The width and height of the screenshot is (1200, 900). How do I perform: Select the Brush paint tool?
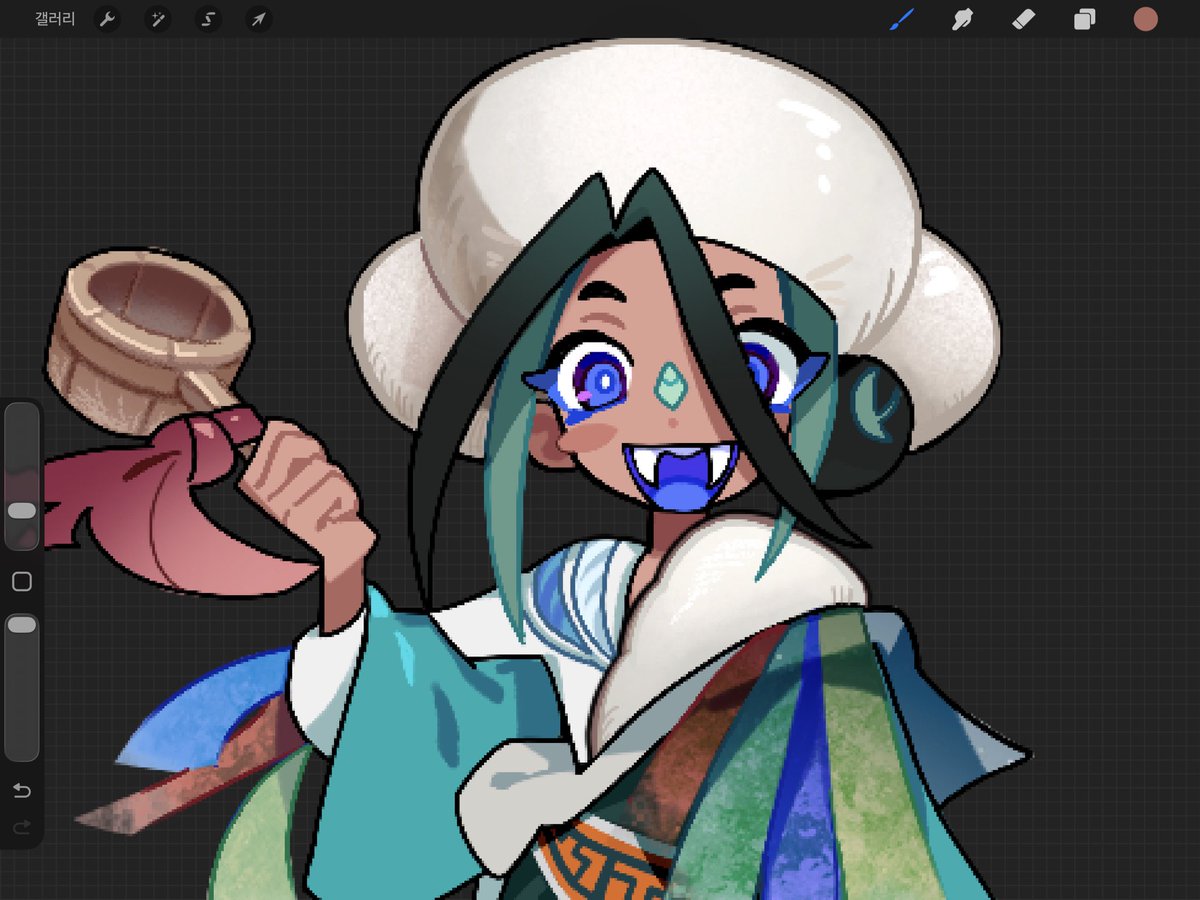click(x=902, y=19)
